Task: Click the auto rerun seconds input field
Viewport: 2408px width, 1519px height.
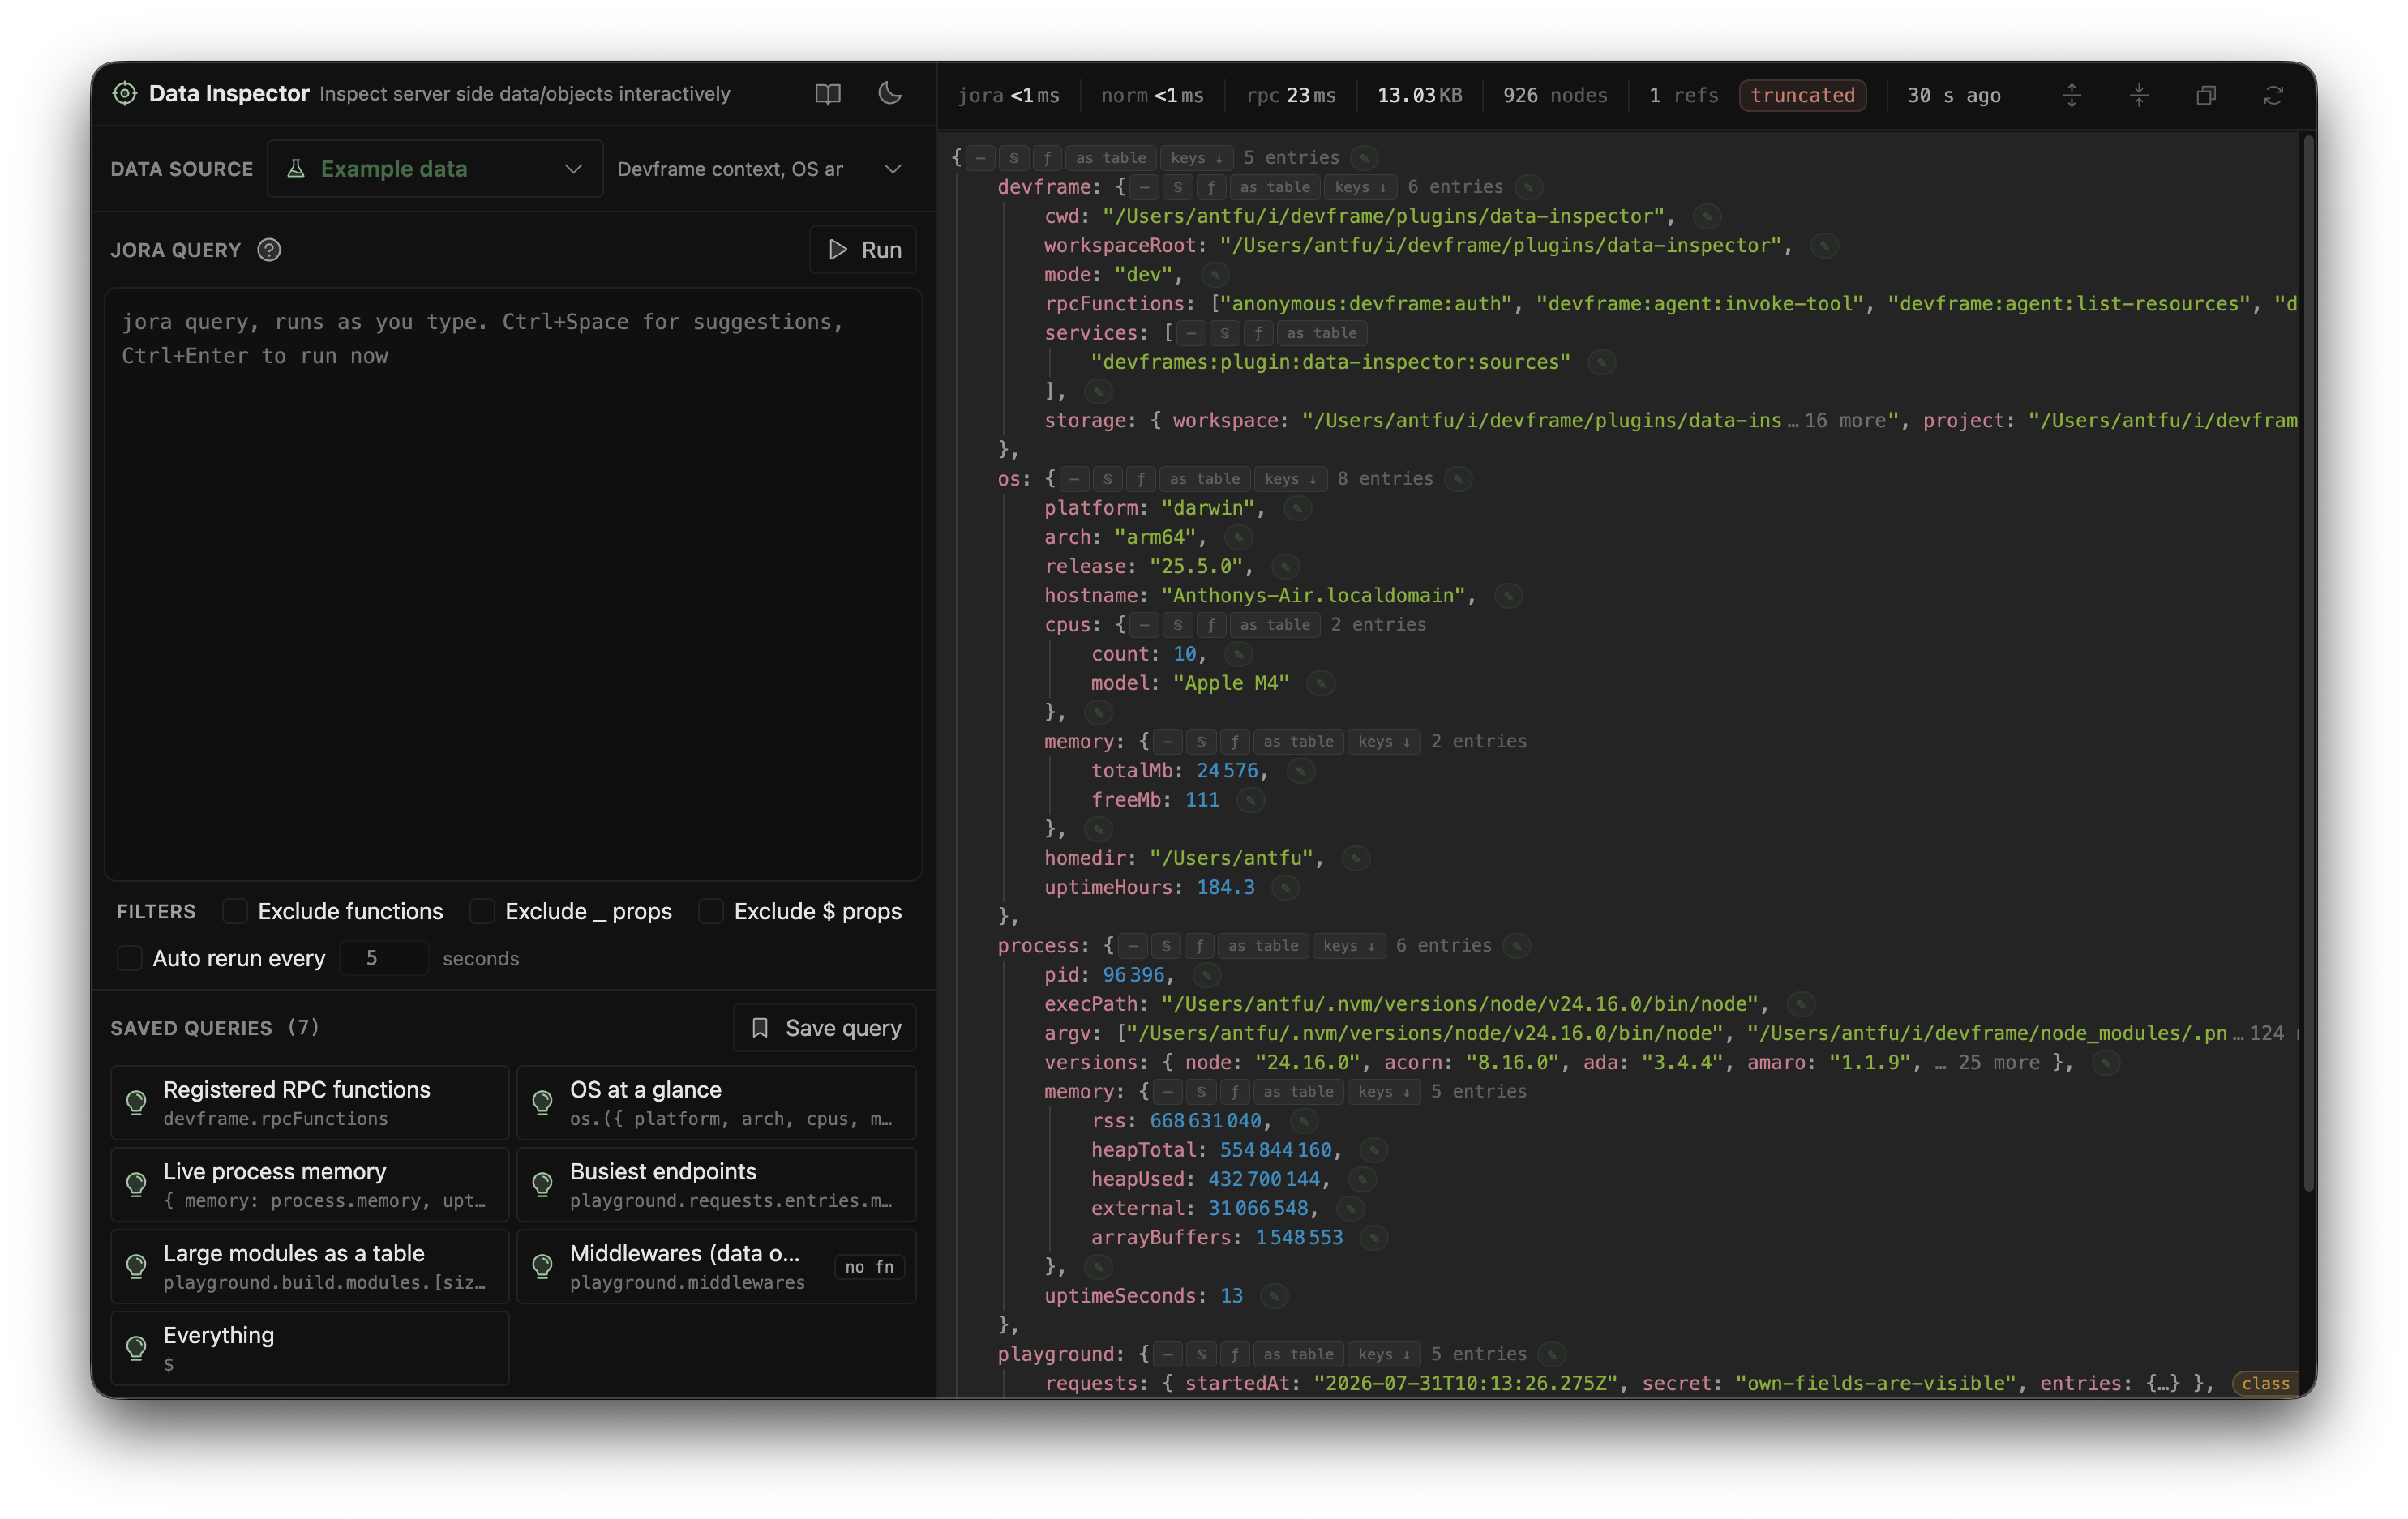Action: 384,958
